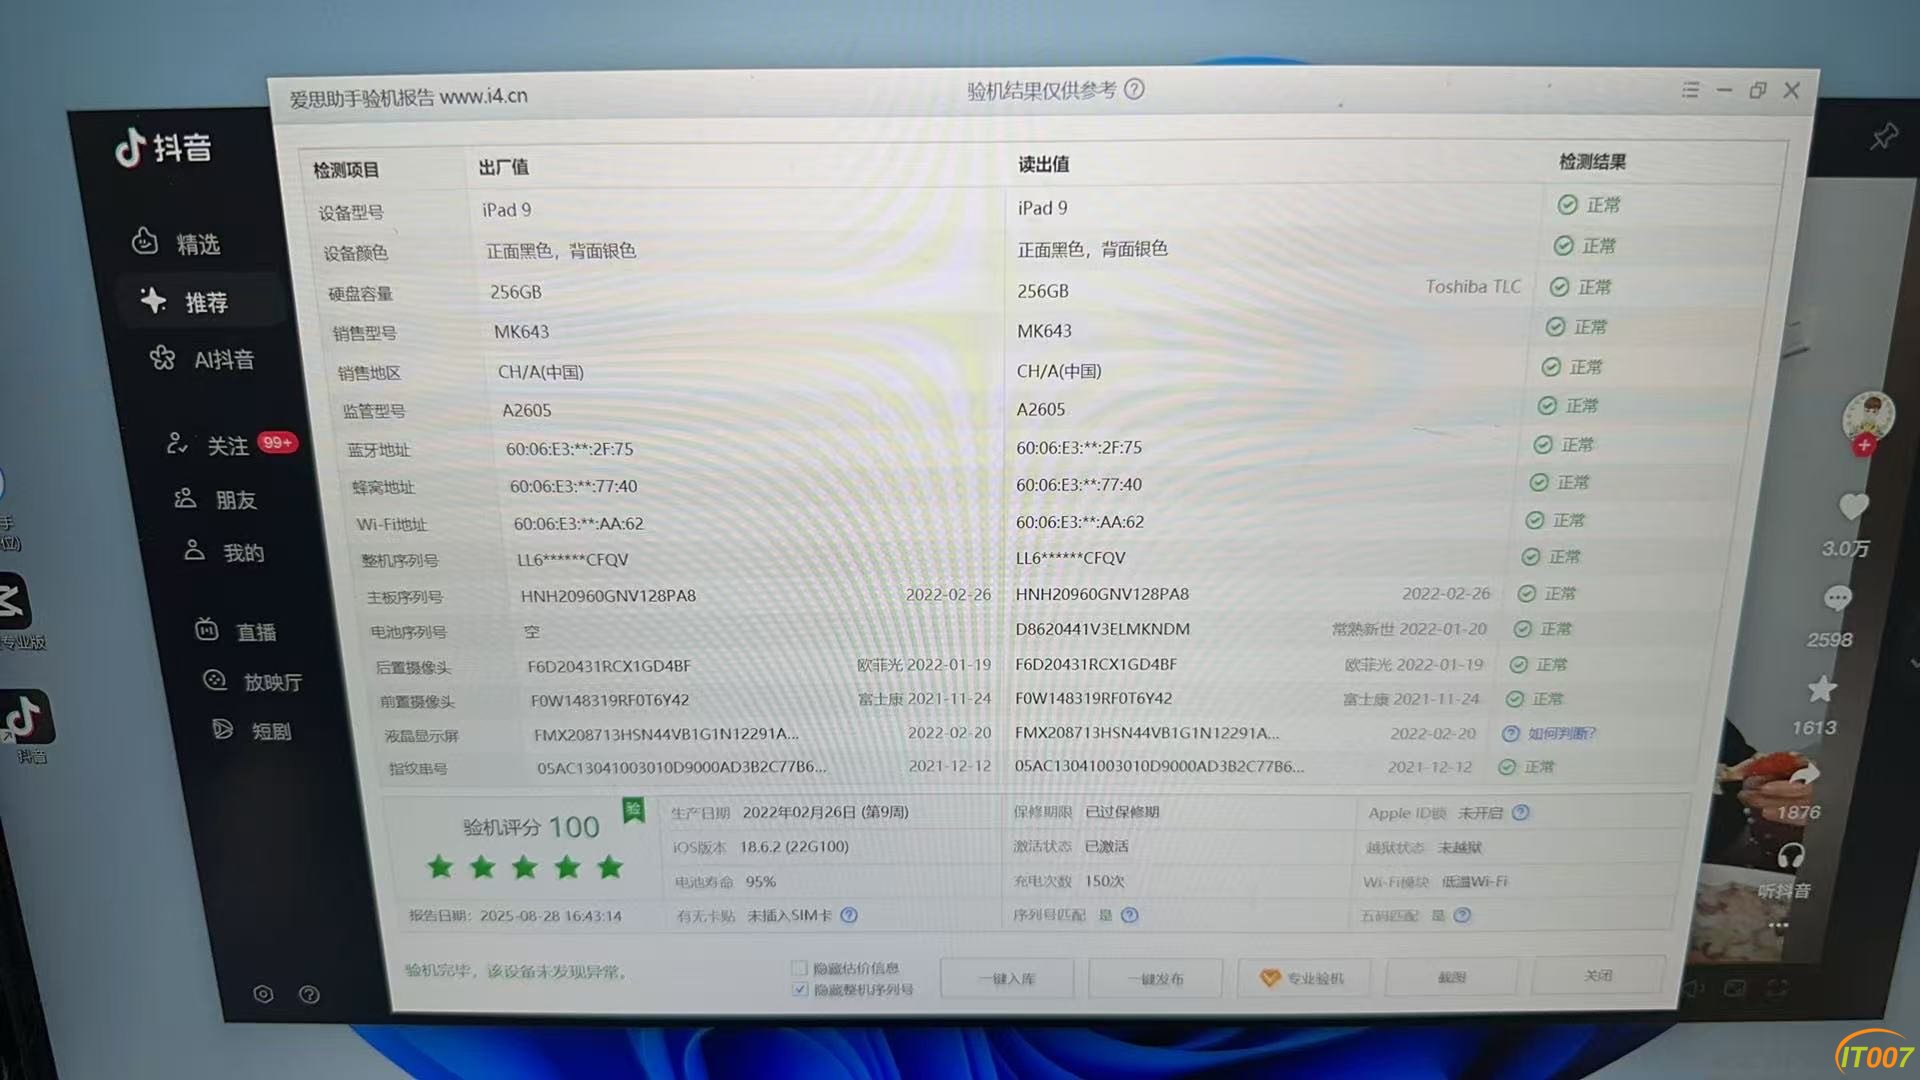
Task: Click the Douyin logo at top left
Action: (163, 148)
